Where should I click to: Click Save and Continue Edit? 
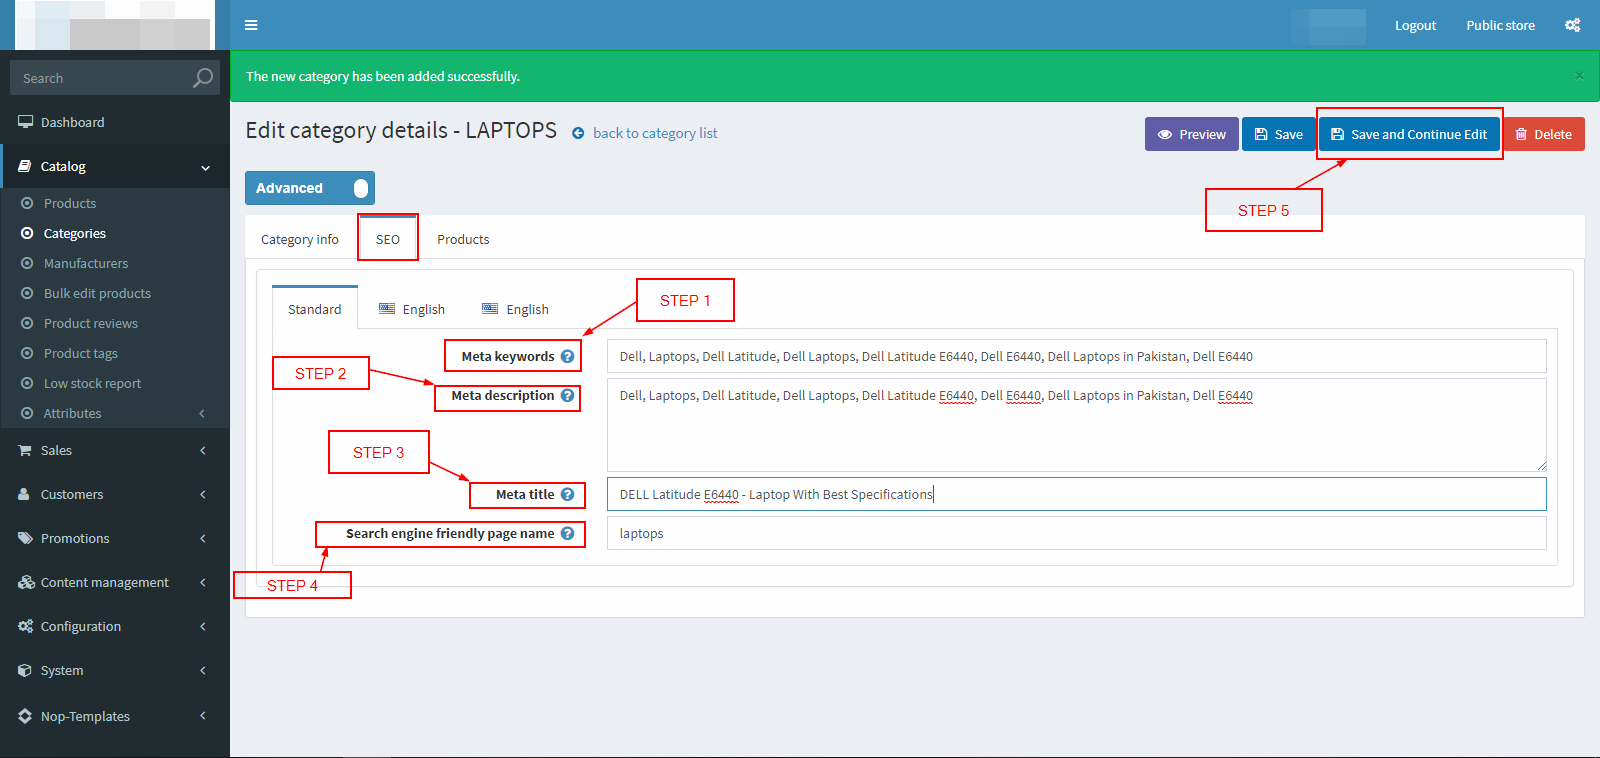[x=1409, y=134]
